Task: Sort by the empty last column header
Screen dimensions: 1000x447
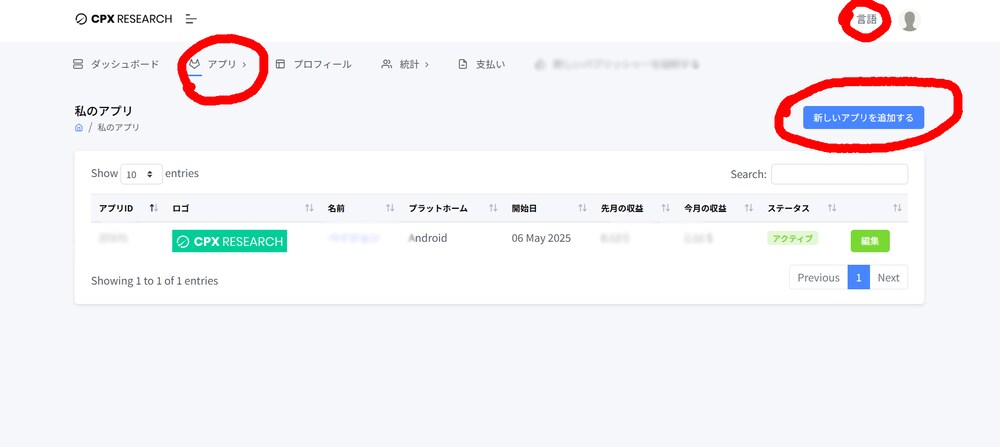Action: coord(875,208)
